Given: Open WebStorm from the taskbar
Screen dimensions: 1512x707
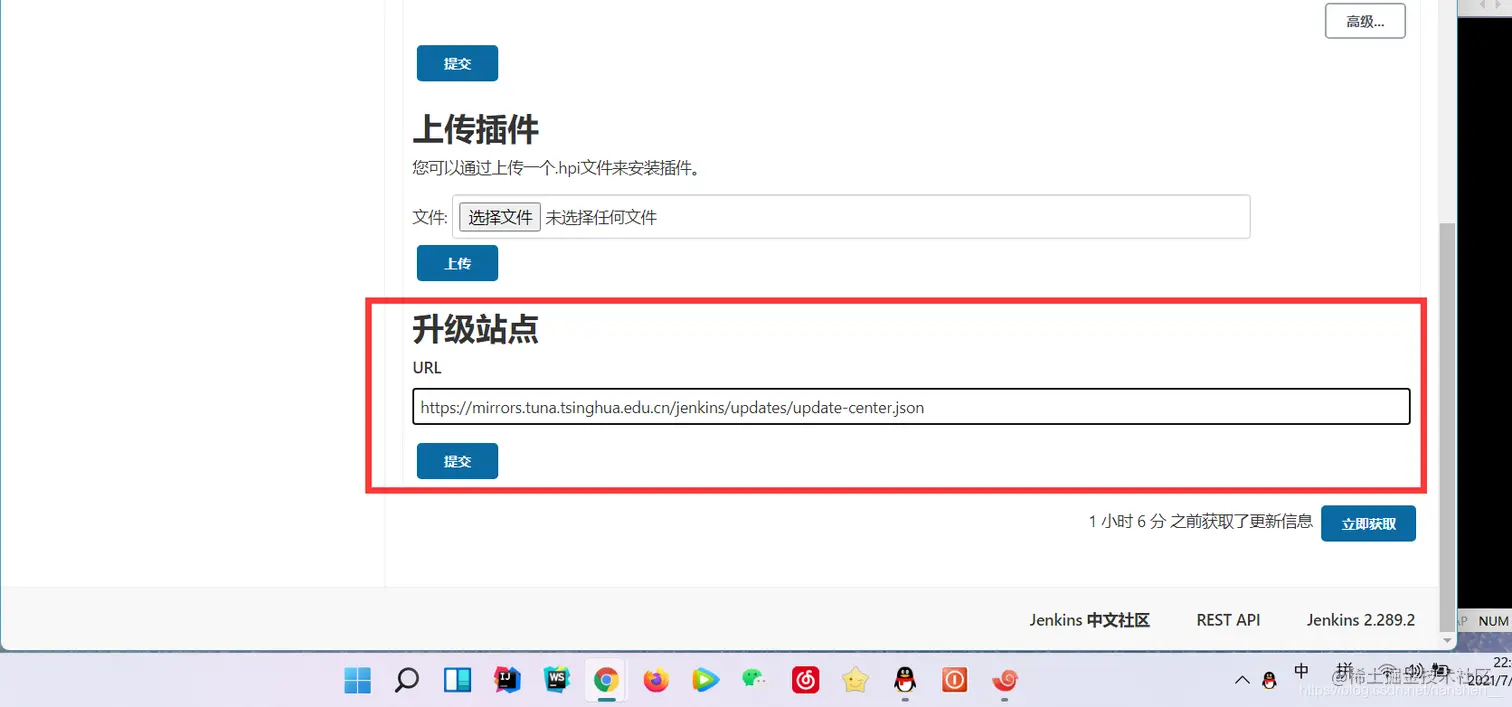Looking at the screenshot, I should click(x=557, y=679).
